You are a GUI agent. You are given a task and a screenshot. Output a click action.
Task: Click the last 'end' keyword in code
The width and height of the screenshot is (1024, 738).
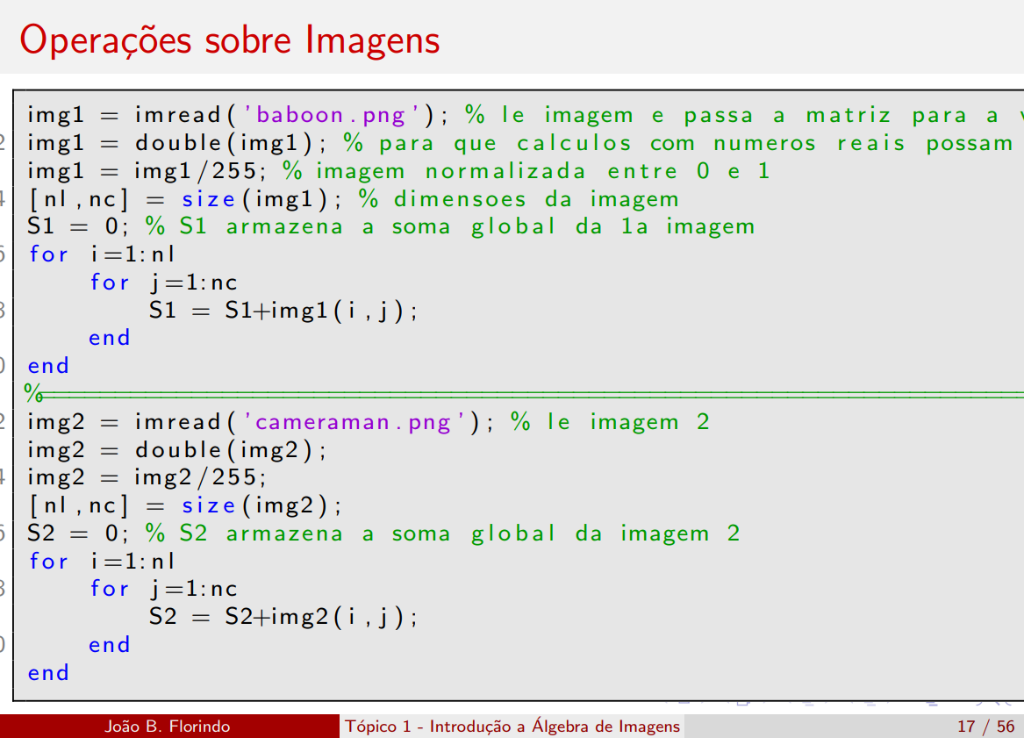pyautogui.click(x=49, y=673)
